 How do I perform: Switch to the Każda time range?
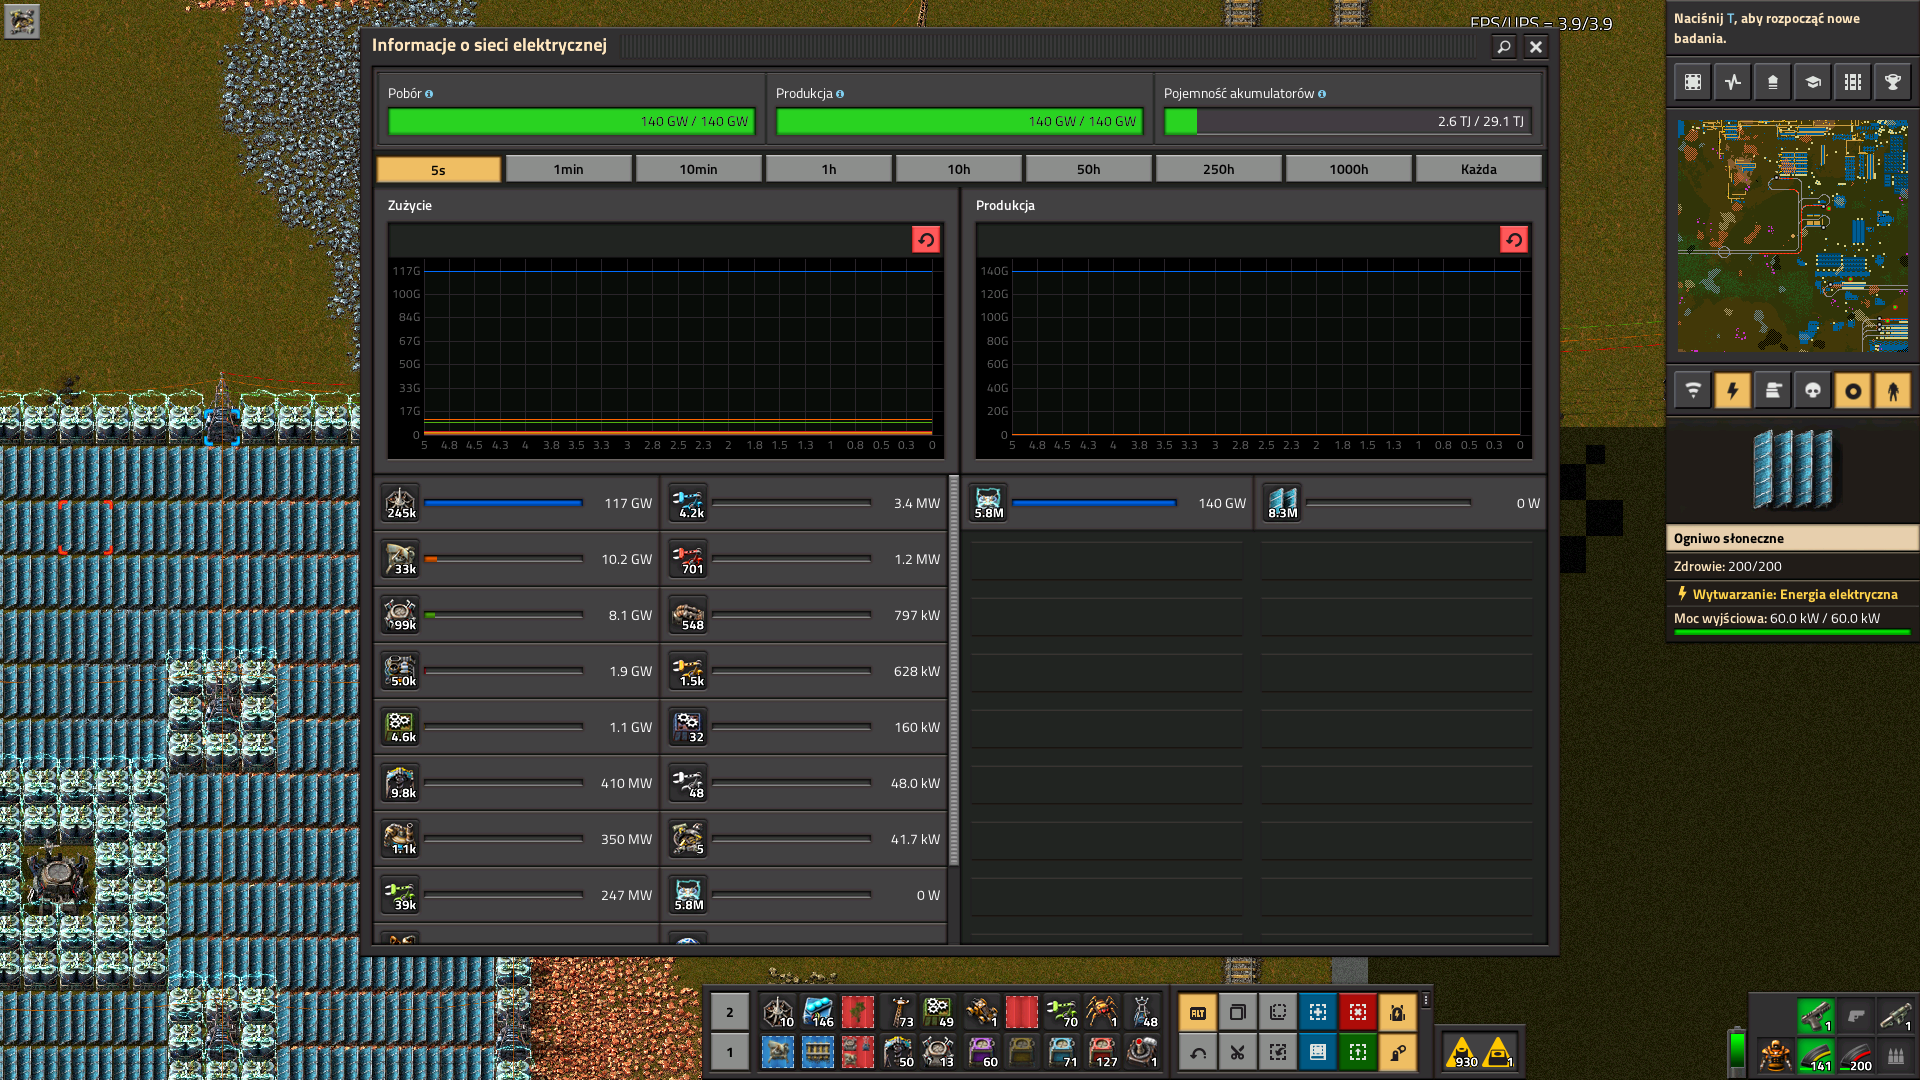pos(1478,169)
